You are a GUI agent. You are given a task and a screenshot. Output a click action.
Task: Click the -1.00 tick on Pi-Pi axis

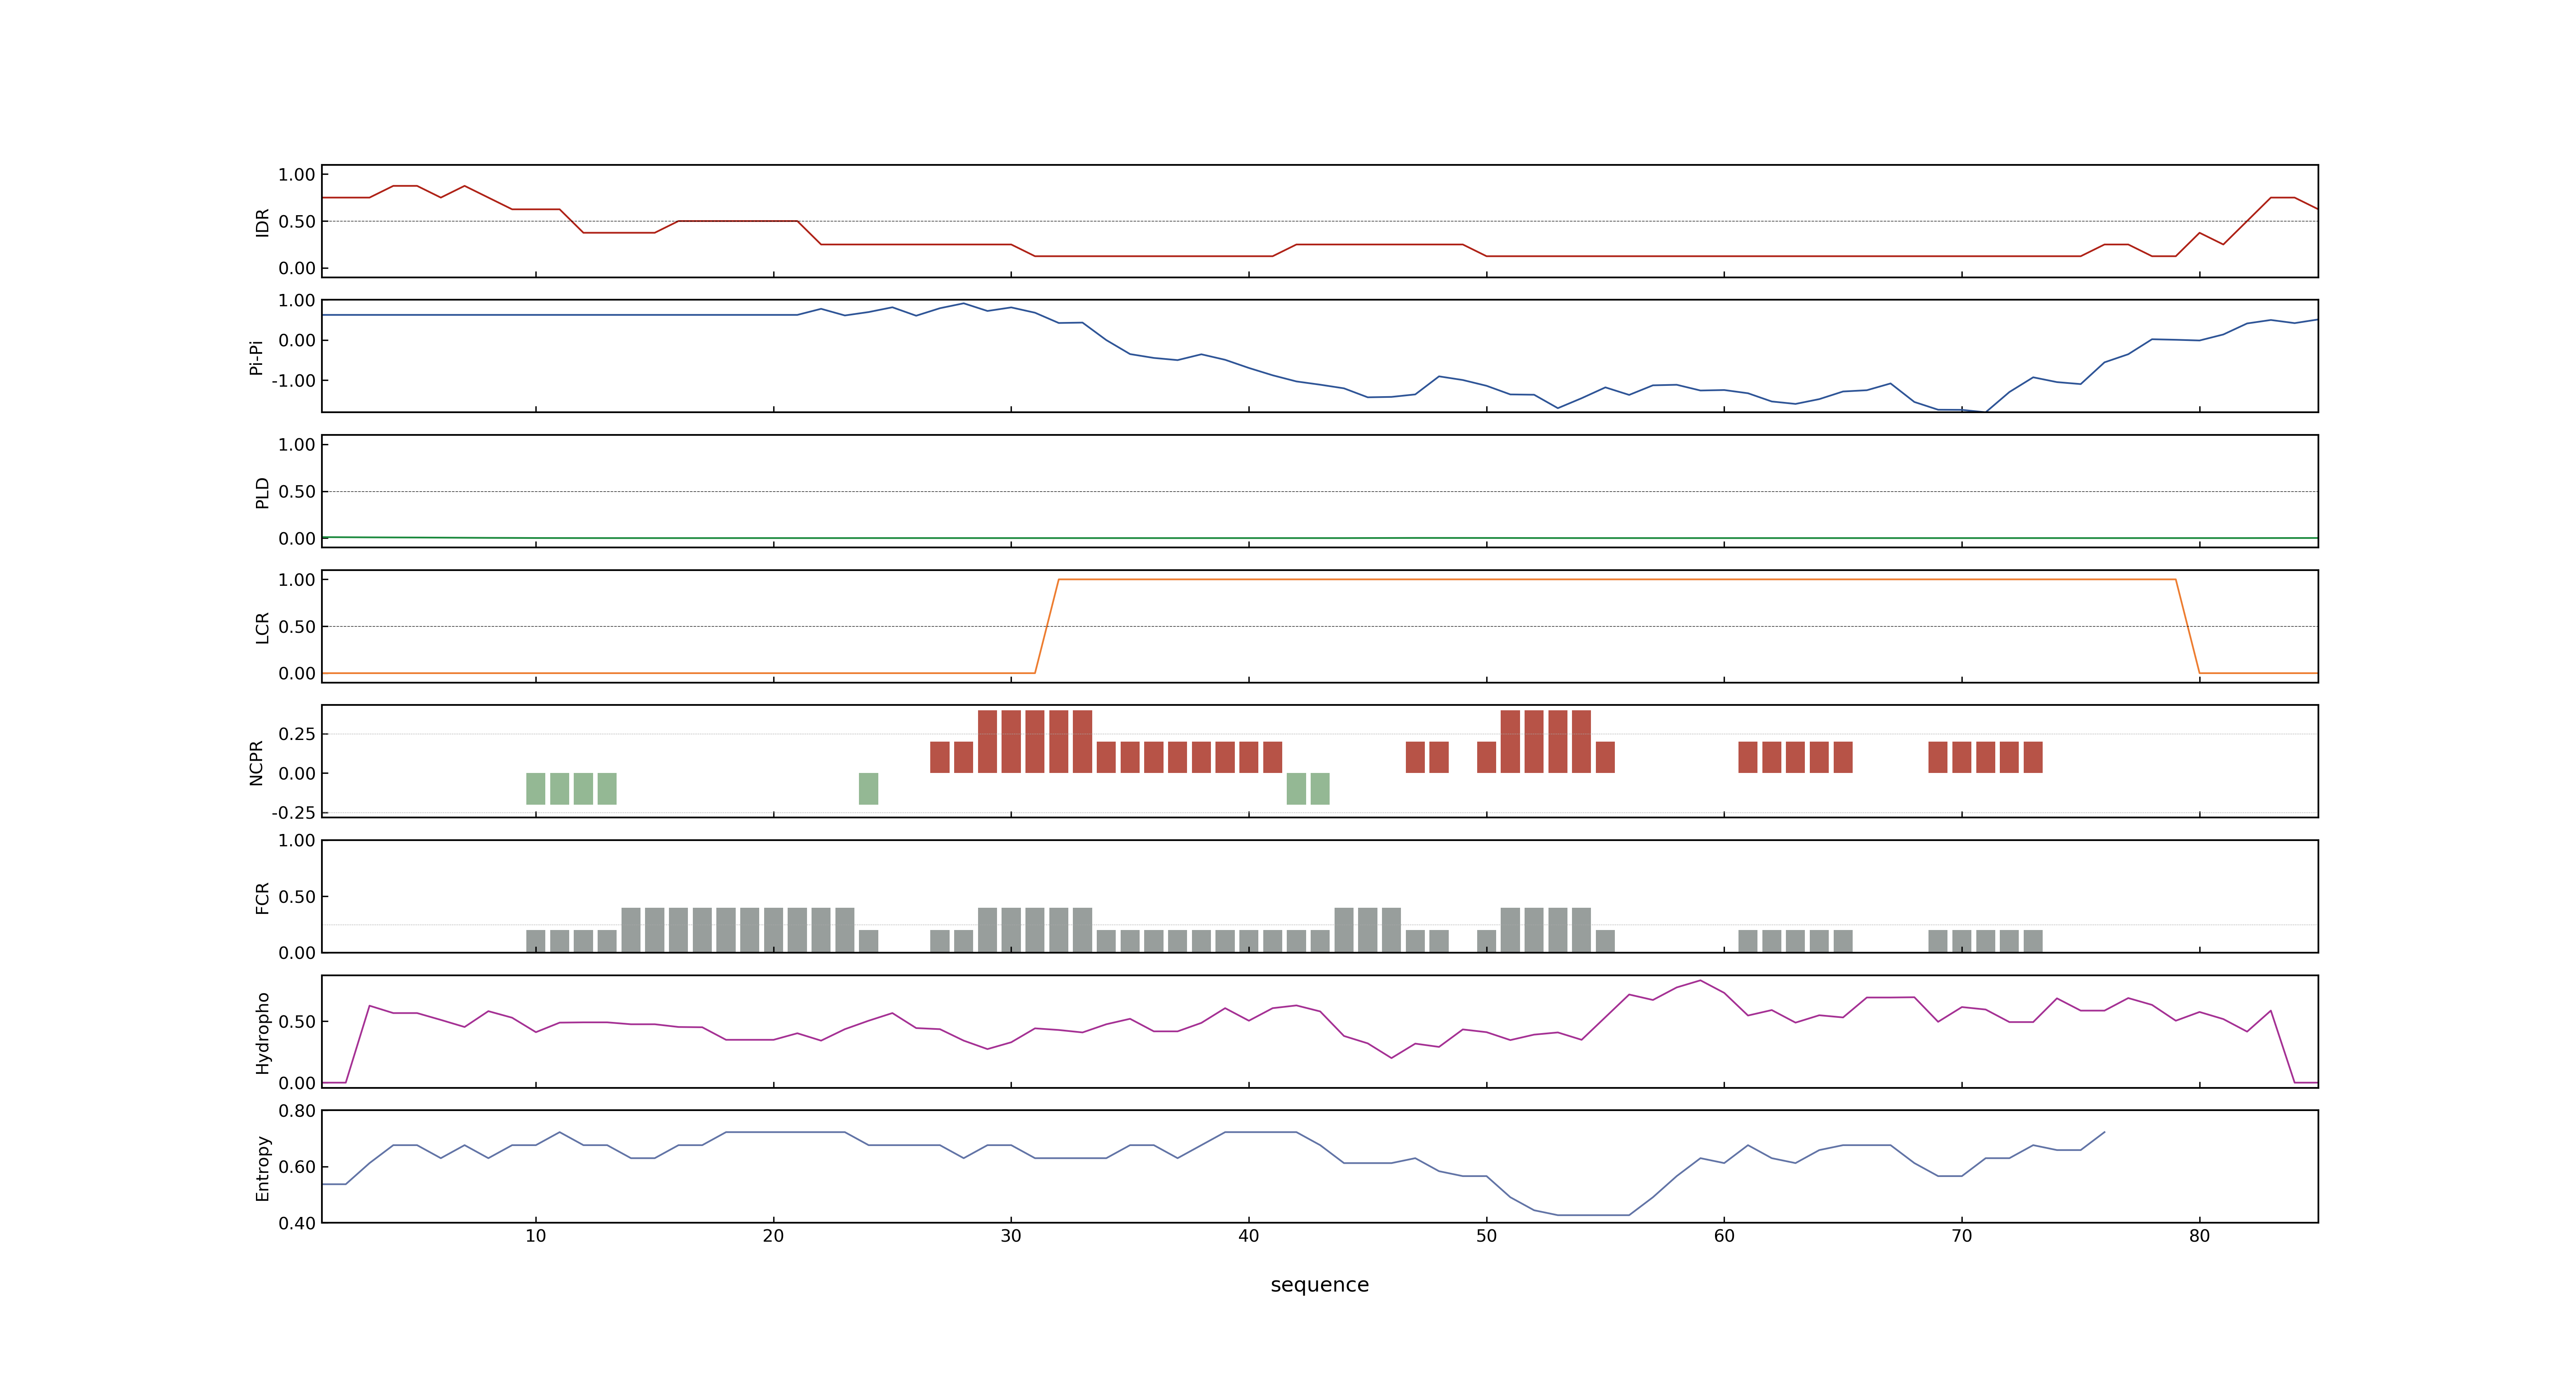(x=293, y=381)
